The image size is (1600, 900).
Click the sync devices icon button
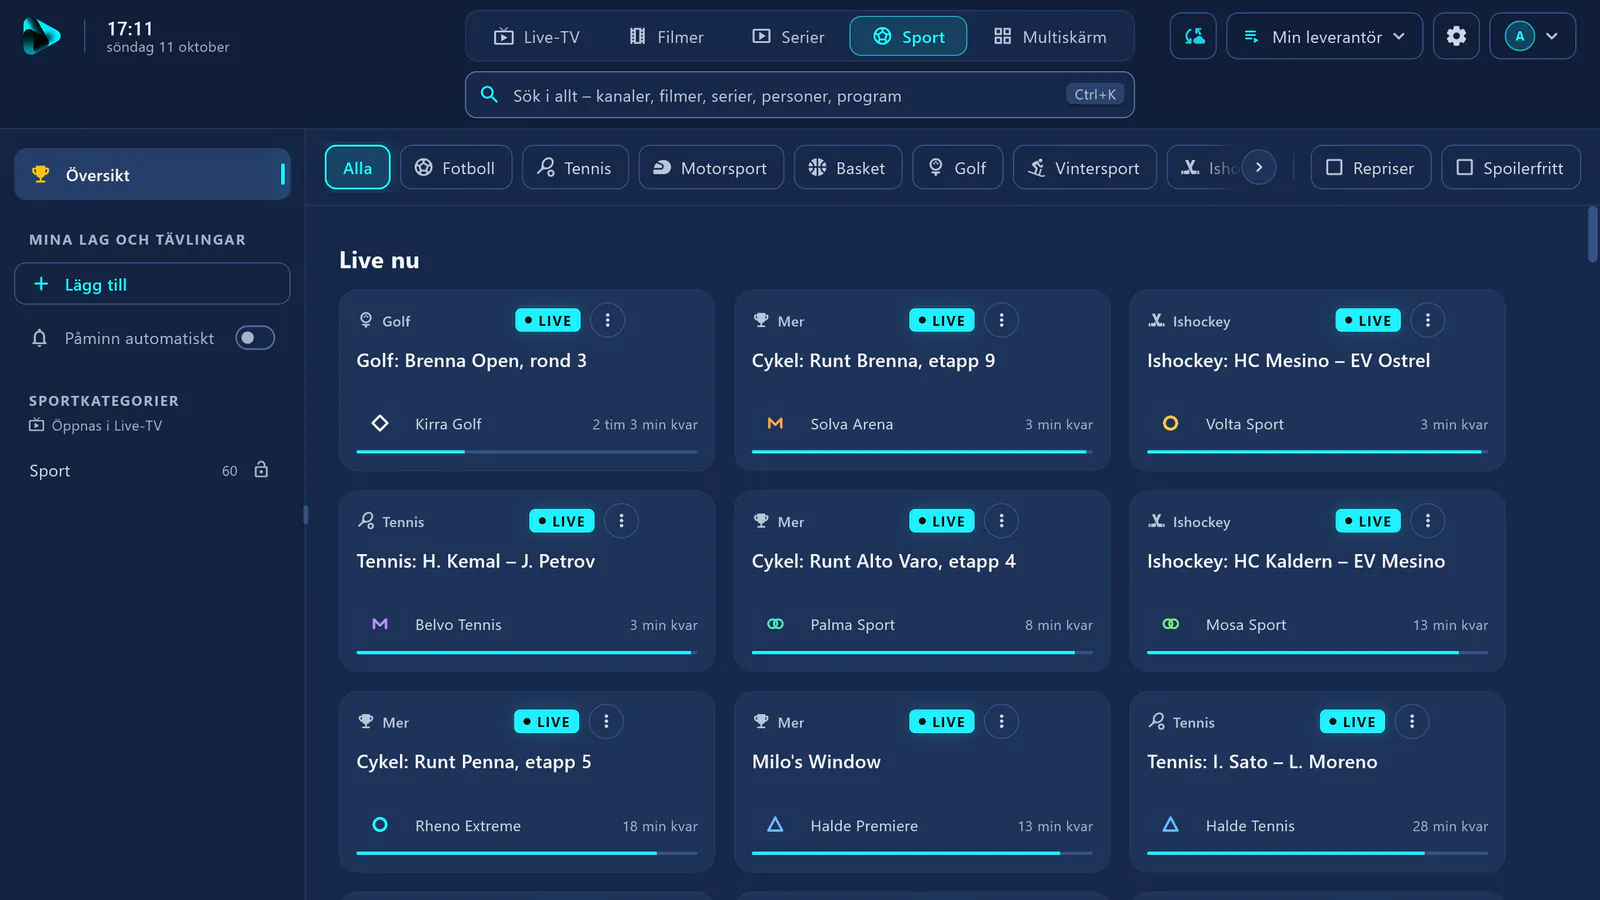pyautogui.click(x=1193, y=36)
